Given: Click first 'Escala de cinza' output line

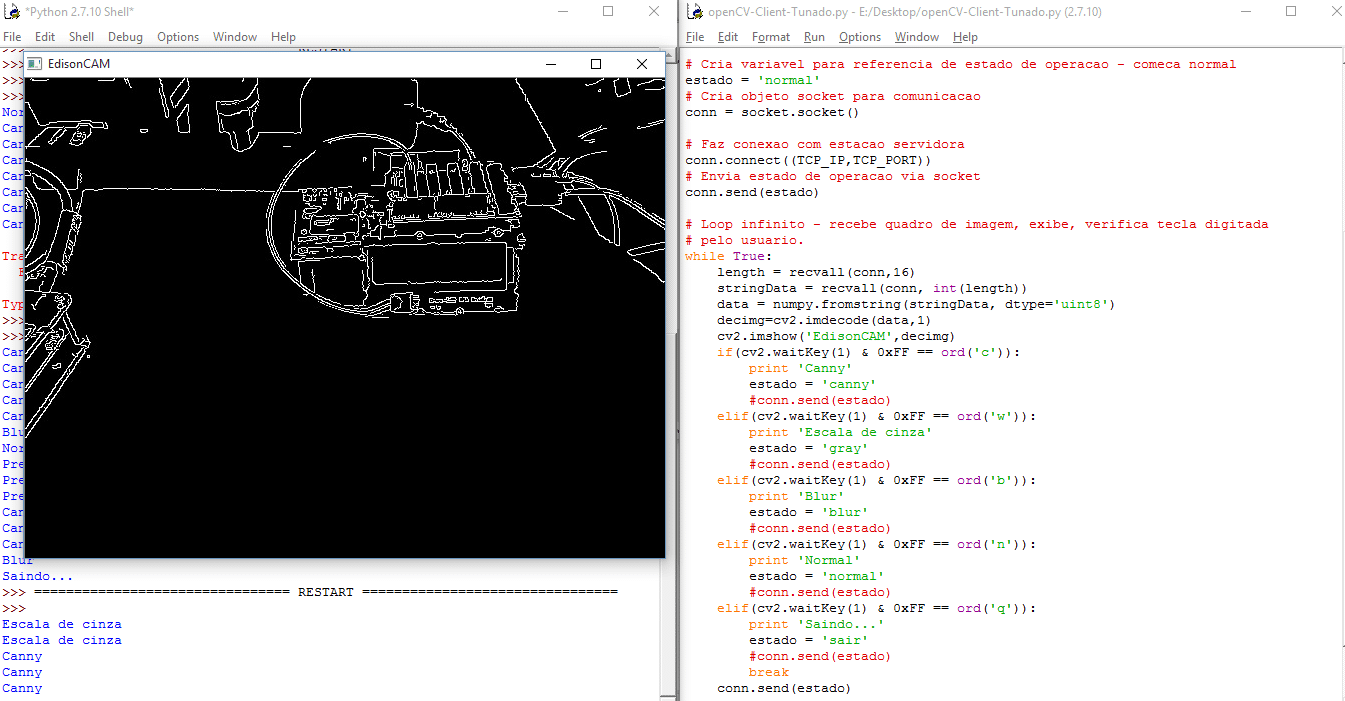Looking at the screenshot, I should point(62,624).
